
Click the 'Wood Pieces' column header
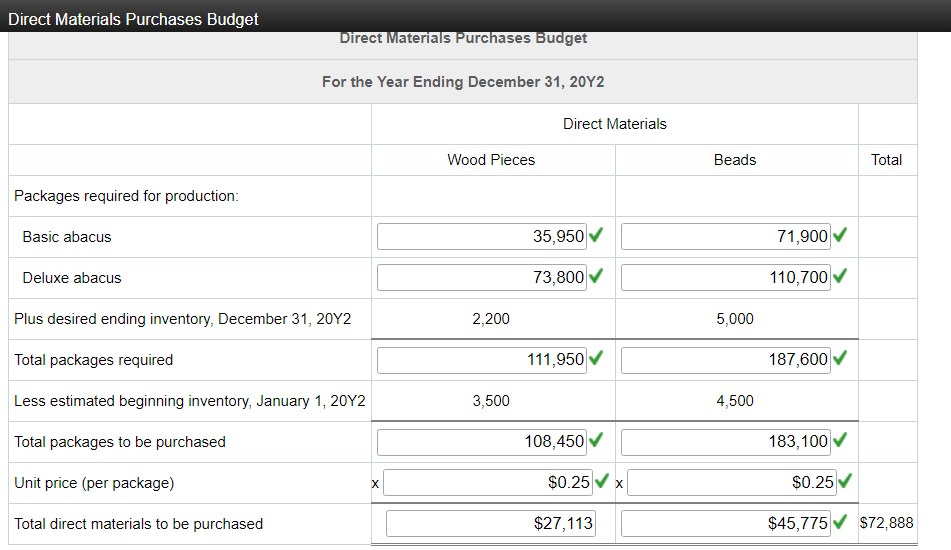[491, 160]
